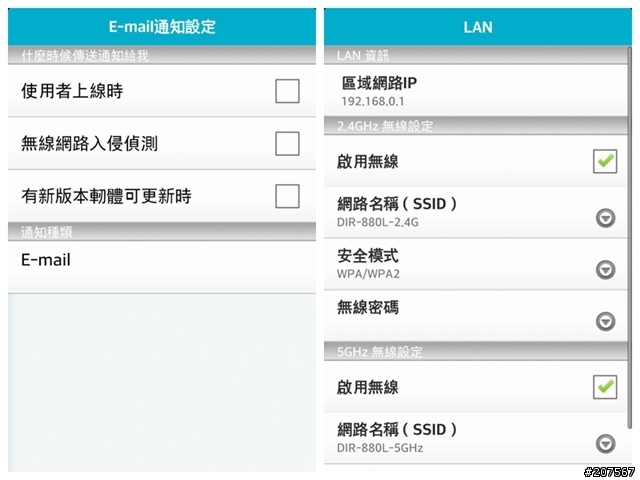Click the 2.4GHz 無線設定 section header

tap(476, 126)
